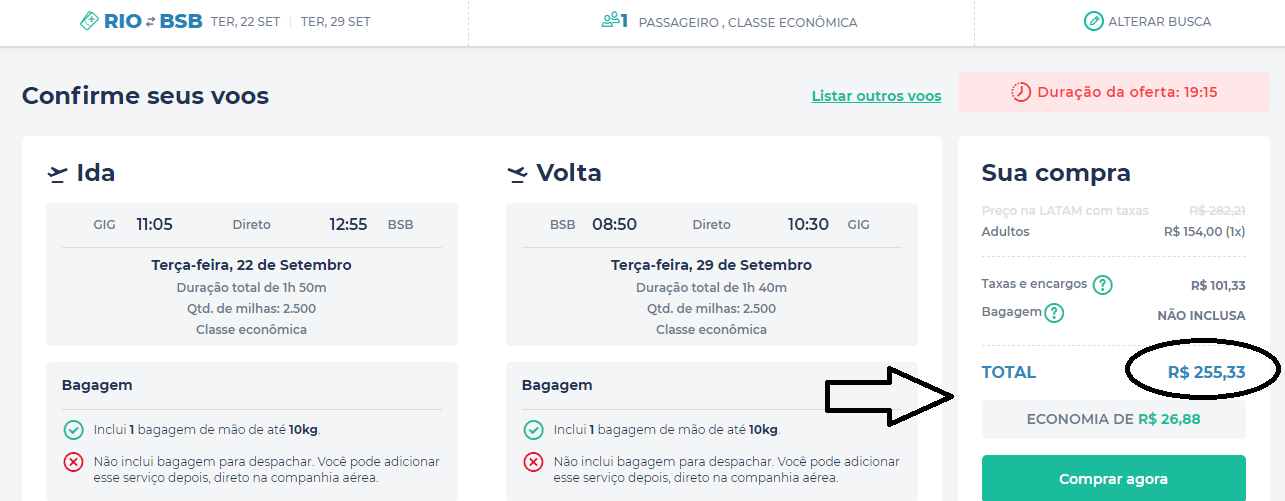
Task: Open the Bagagem help question mark icon
Action: pyautogui.click(x=1054, y=313)
